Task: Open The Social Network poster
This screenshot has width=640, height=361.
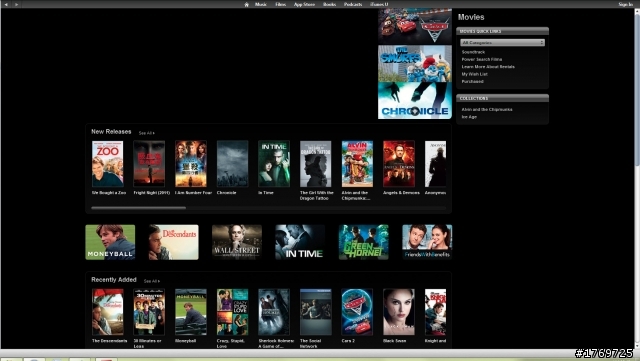Action: click(316, 312)
